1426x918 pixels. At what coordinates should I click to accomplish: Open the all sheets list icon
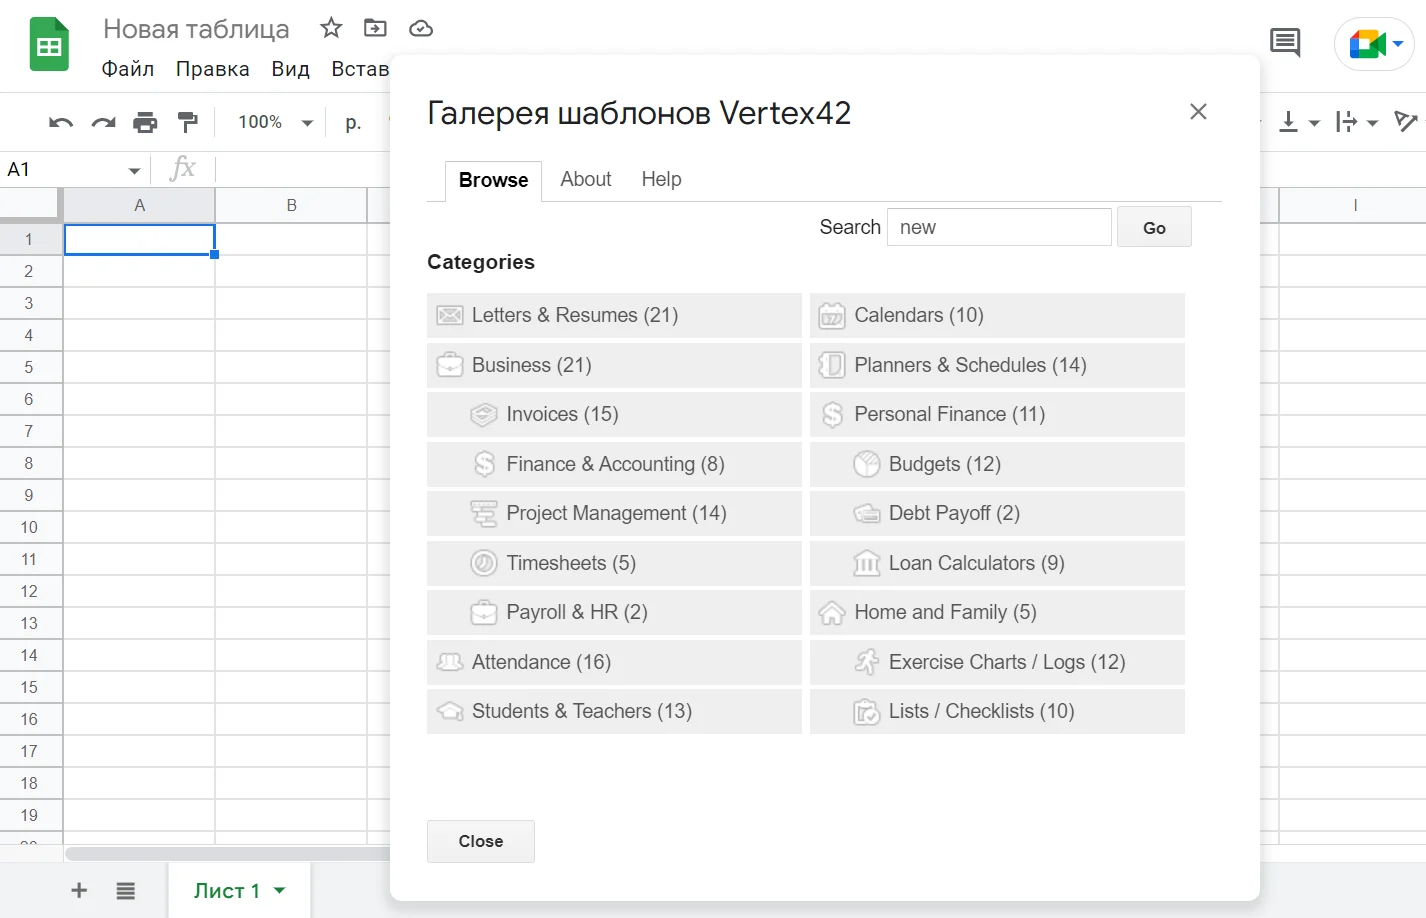coord(125,890)
